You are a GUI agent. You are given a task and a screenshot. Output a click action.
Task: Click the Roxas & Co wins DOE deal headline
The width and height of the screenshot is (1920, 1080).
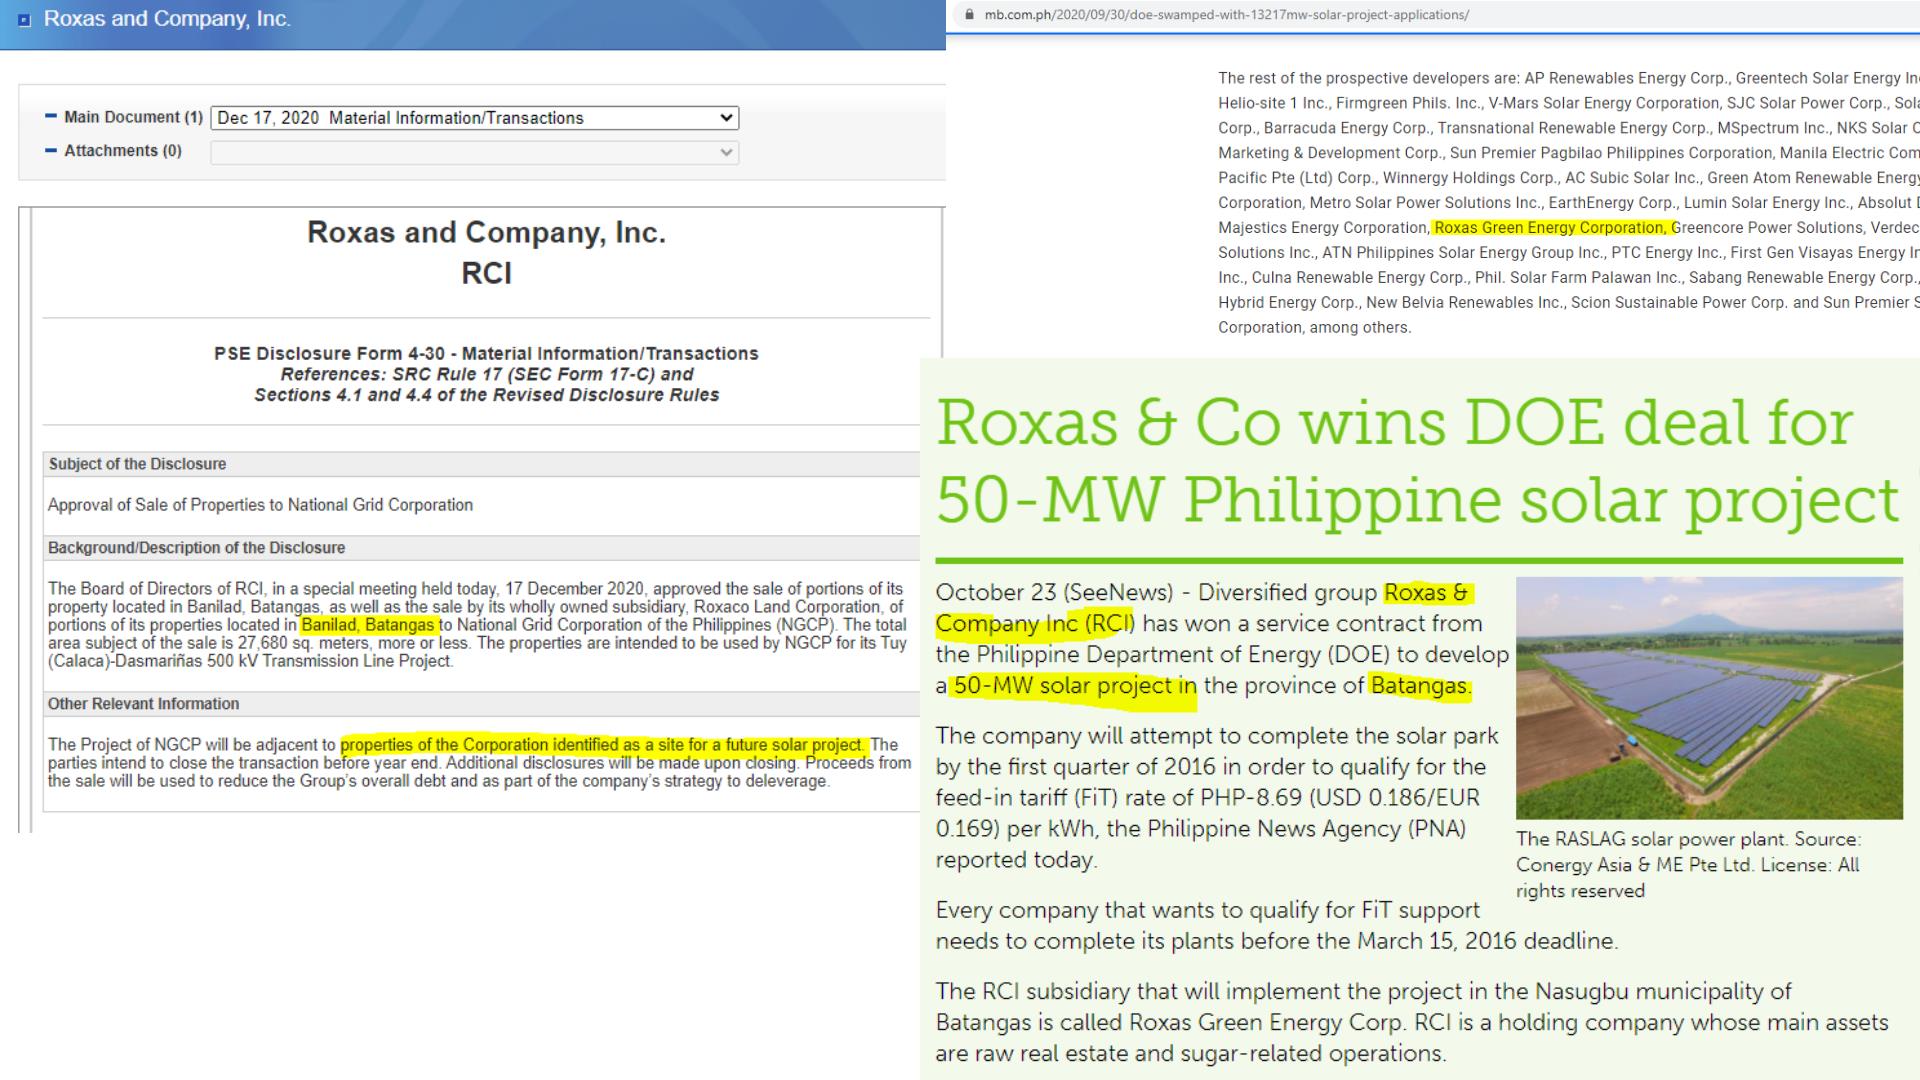(1417, 460)
